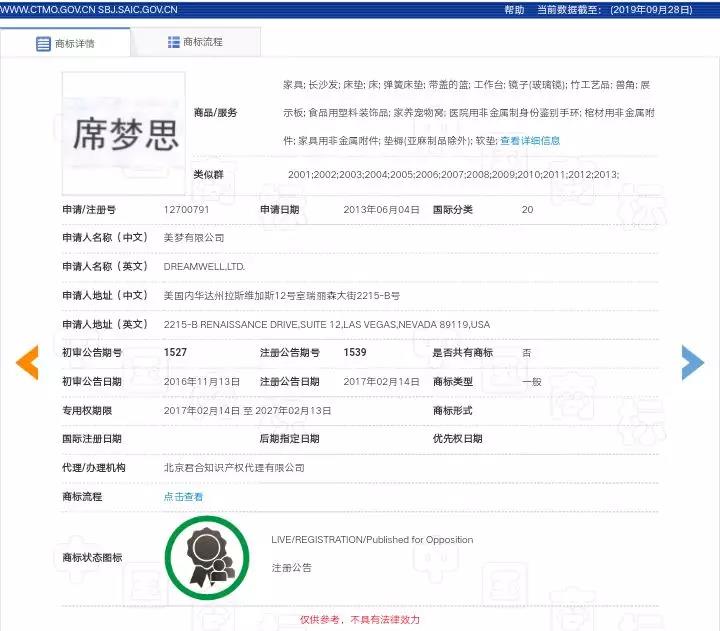Click the applicant name DREAMWELL,LTD.
Viewport: 720px width, 631px height.
point(204,267)
